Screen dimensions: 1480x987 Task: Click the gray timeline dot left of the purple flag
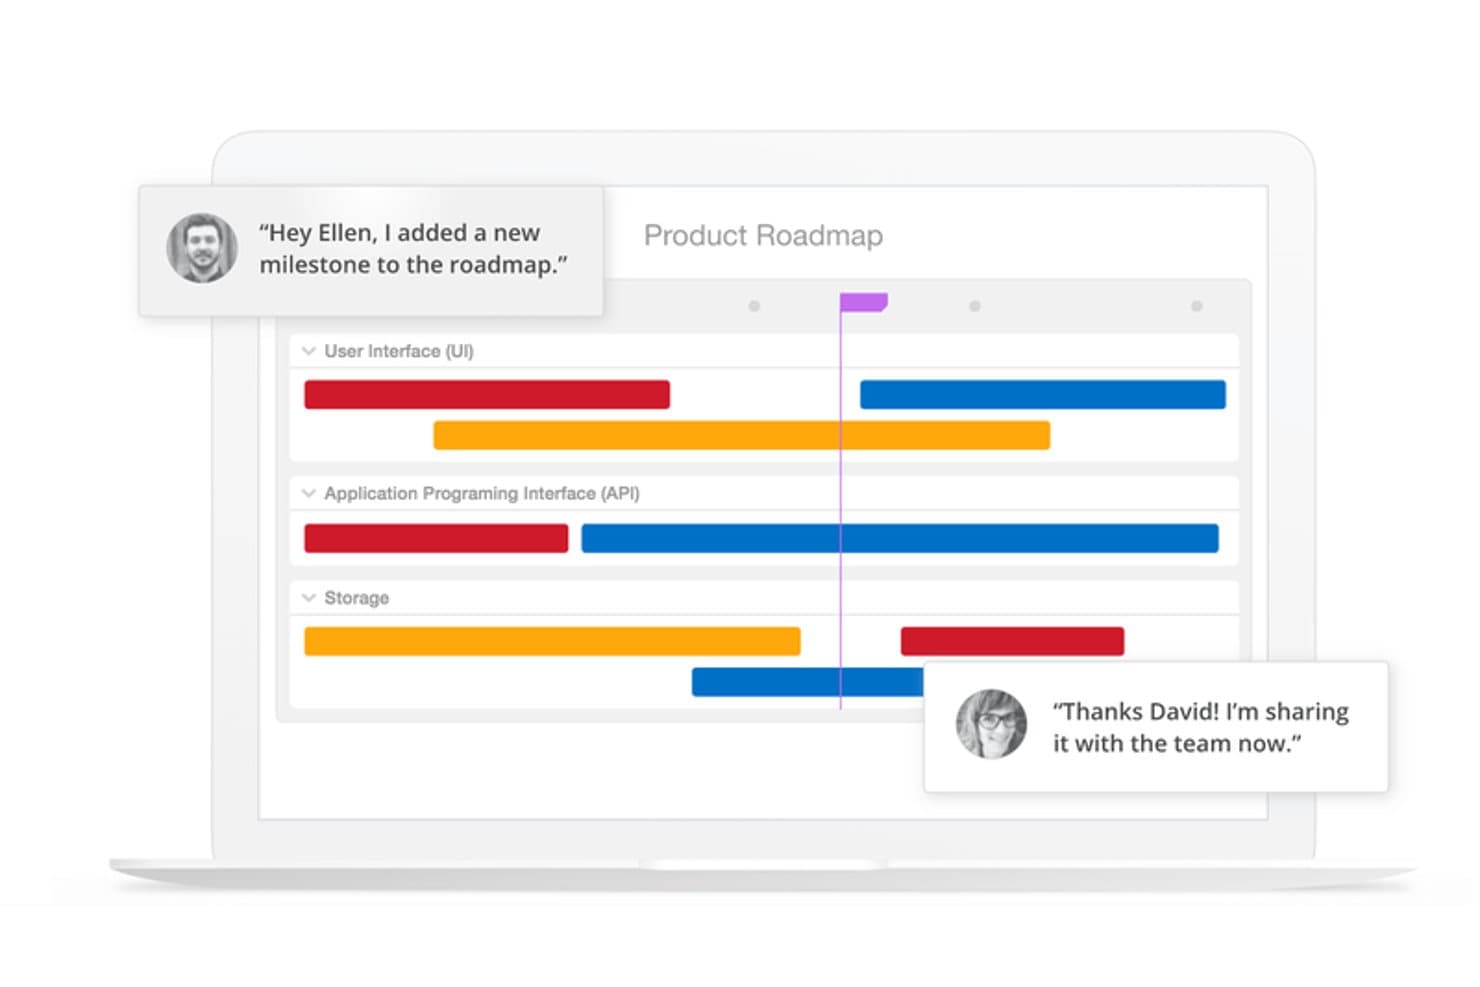[754, 306]
